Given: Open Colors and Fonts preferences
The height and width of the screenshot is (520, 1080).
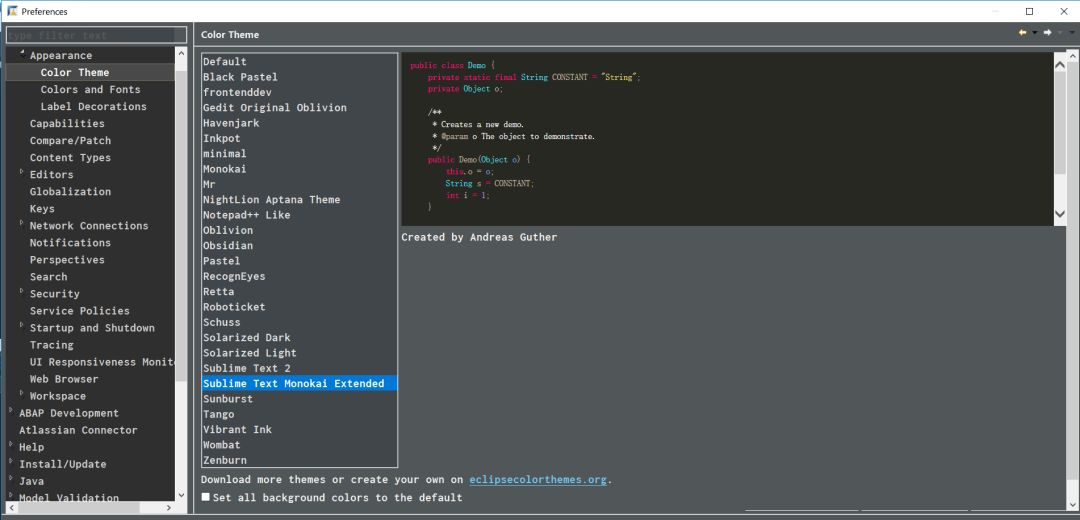Looking at the screenshot, I should tap(90, 90).
